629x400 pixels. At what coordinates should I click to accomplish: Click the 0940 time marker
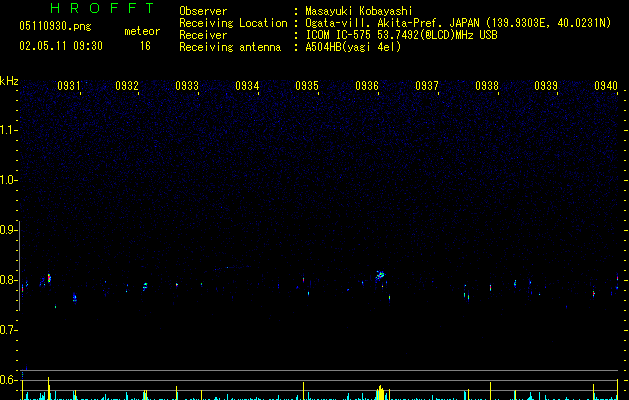(606, 86)
